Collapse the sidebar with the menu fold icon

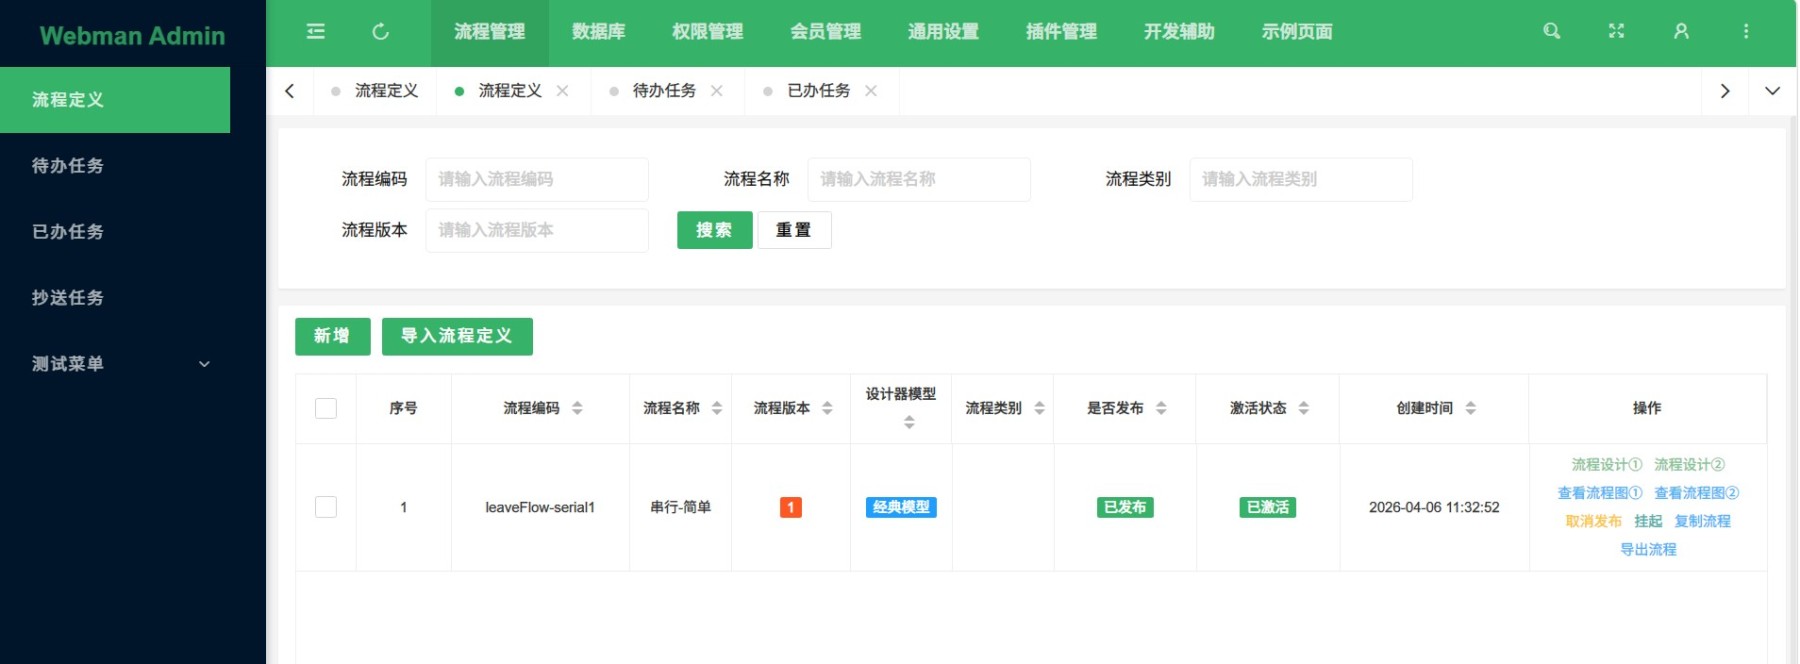pyautogui.click(x=315, y=32)
